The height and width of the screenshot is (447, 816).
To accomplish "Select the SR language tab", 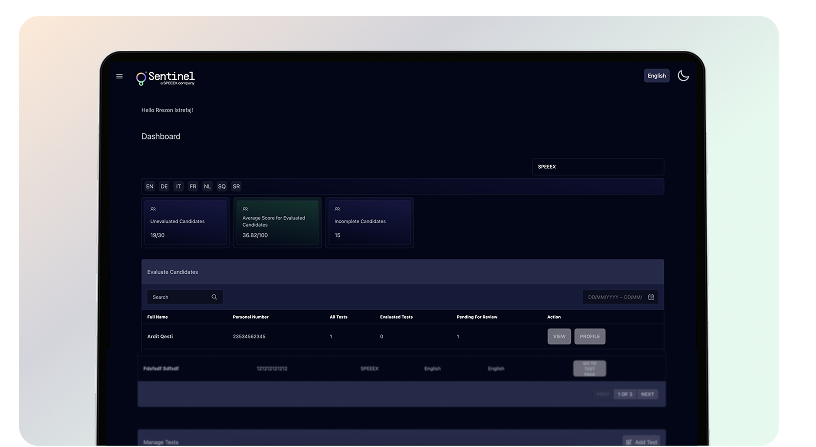I will tap(236, 186).
